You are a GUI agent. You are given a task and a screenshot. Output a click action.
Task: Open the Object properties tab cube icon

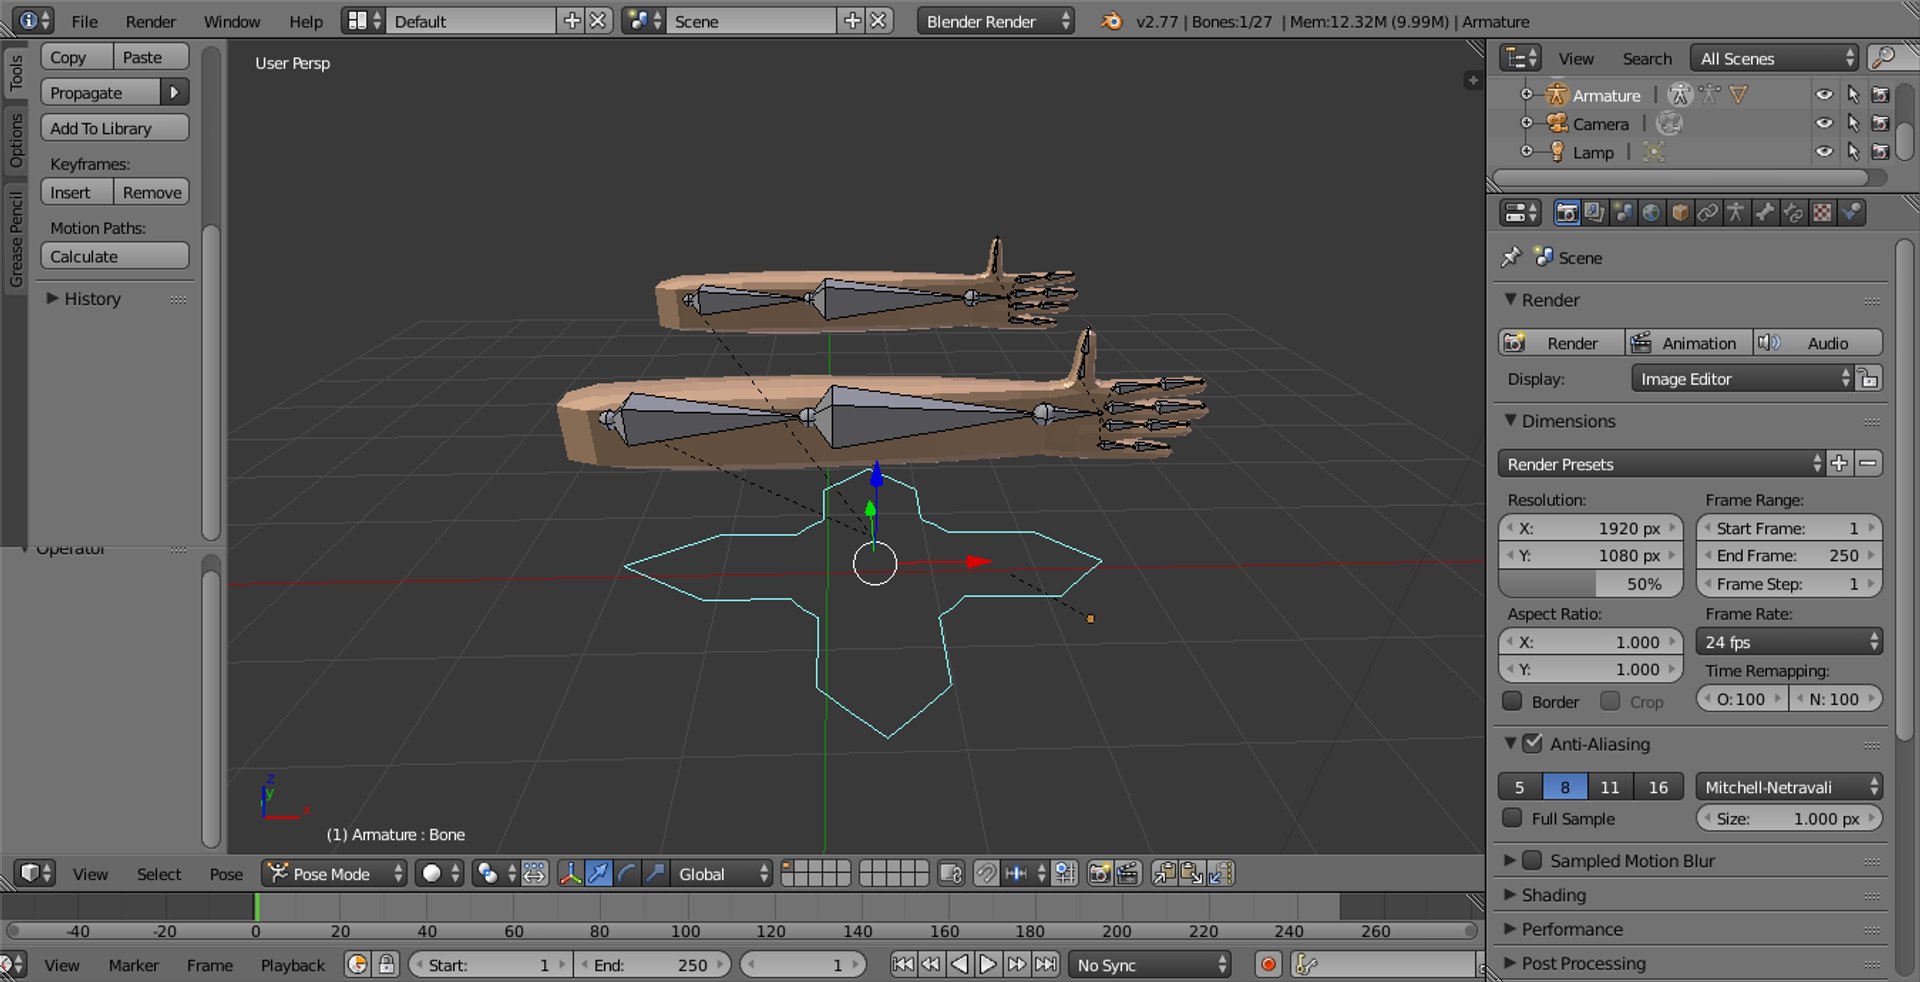[x=1680, y=212]
